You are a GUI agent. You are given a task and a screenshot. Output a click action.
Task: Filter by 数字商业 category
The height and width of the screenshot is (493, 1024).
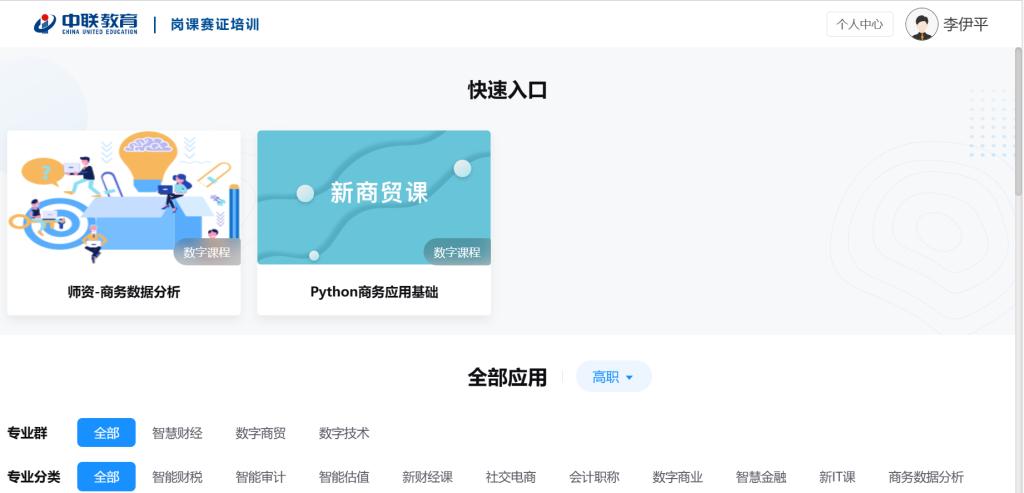(677, 477)
